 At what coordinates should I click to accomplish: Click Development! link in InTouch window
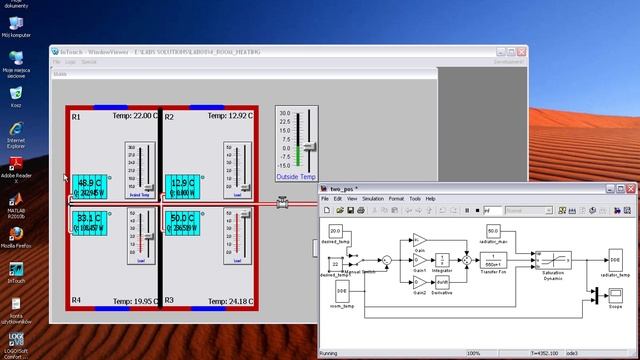(509, 62)
